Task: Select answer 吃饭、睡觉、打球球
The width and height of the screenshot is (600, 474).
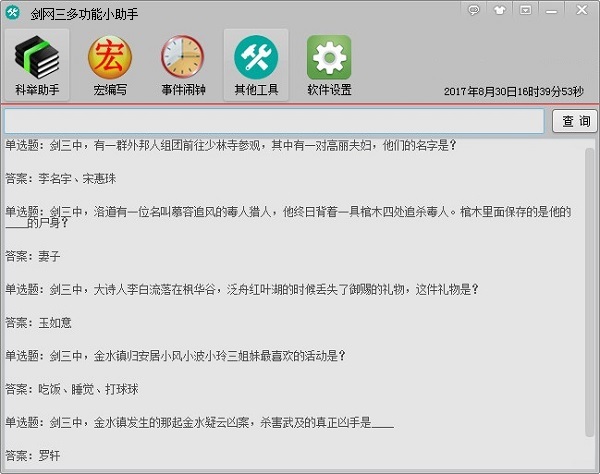Action: pyautogui.click(x=72, y=389)
